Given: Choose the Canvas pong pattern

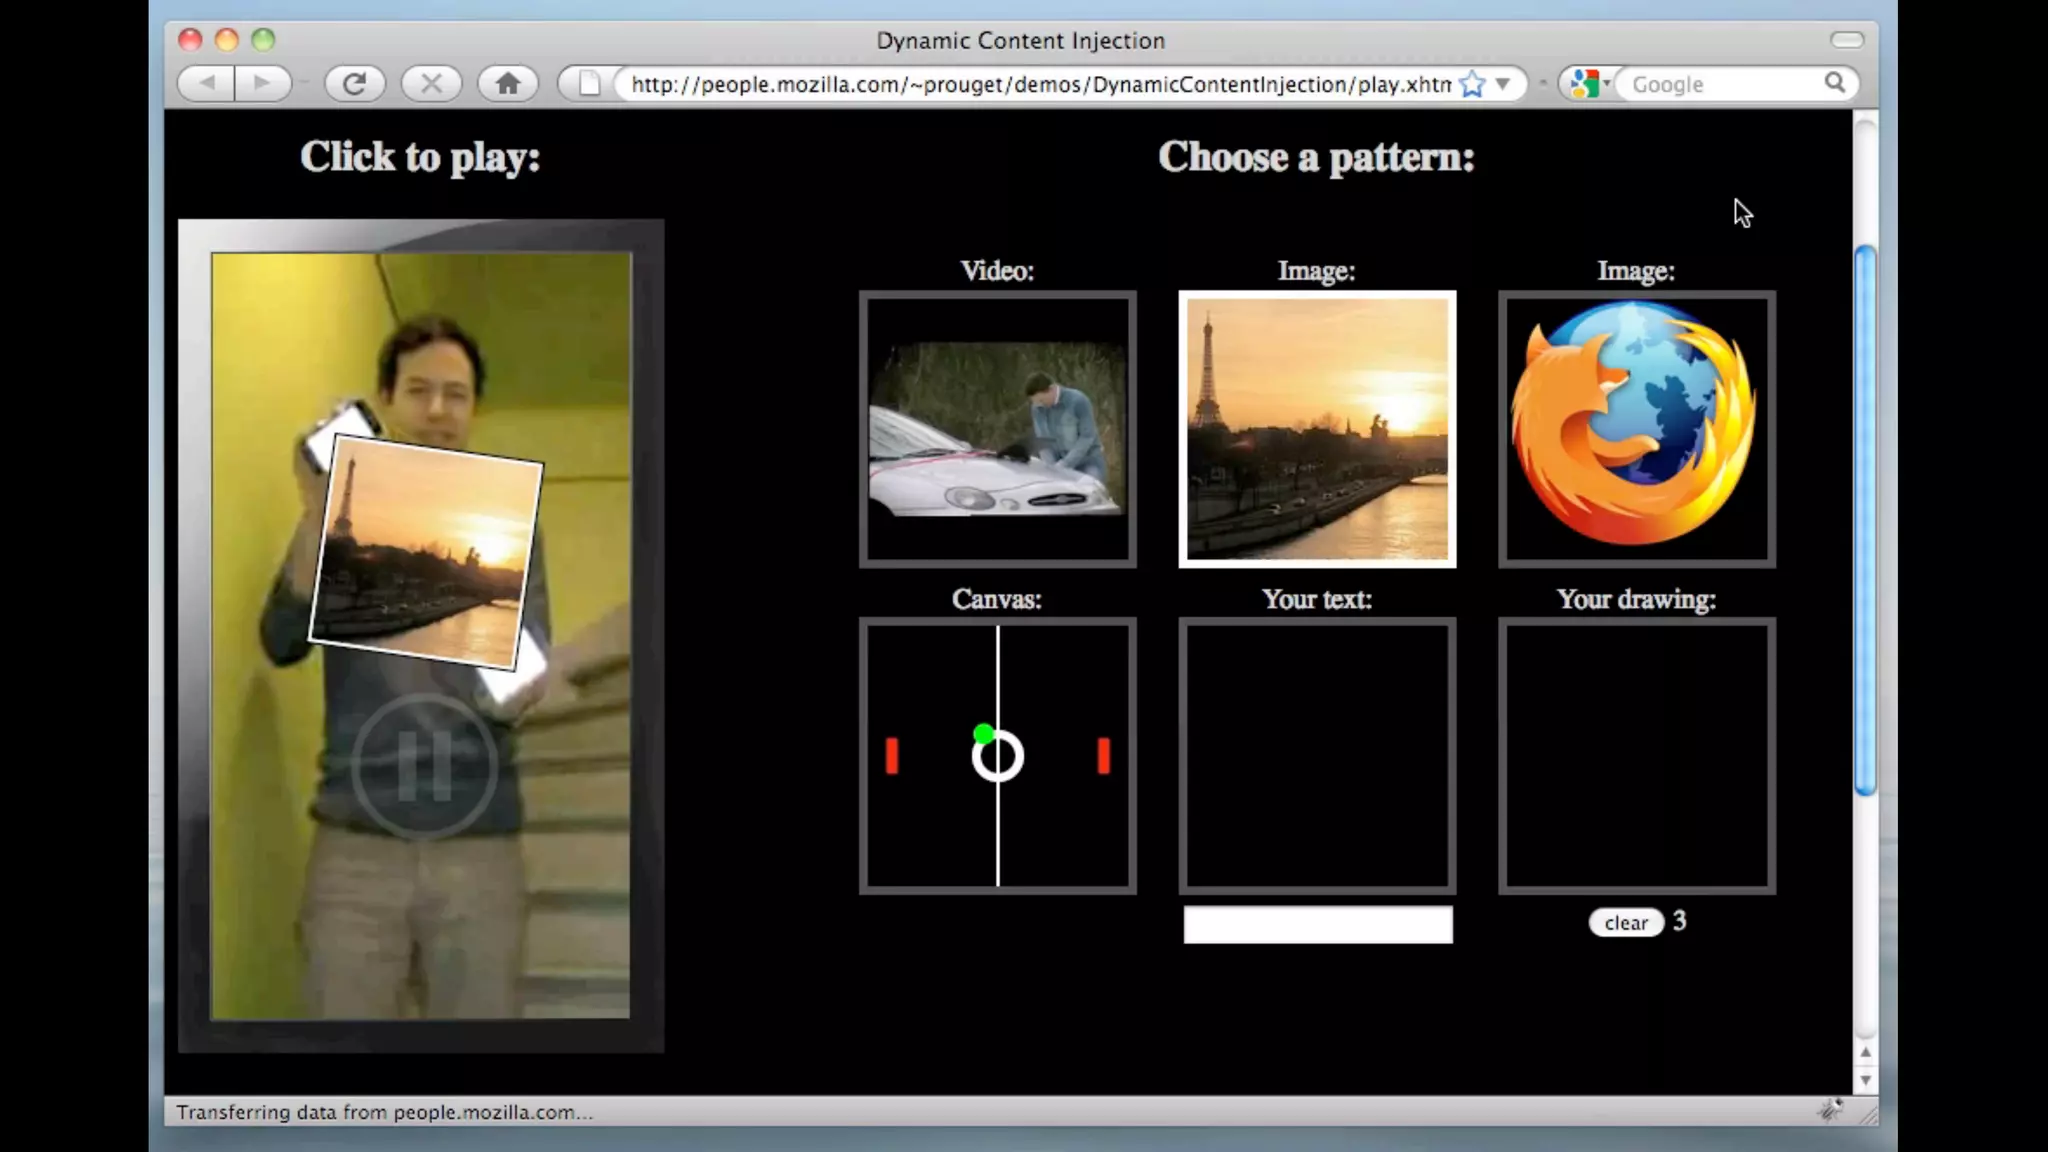Looking at the screenshot, I should pyautogui.click(x=997, y=756).
